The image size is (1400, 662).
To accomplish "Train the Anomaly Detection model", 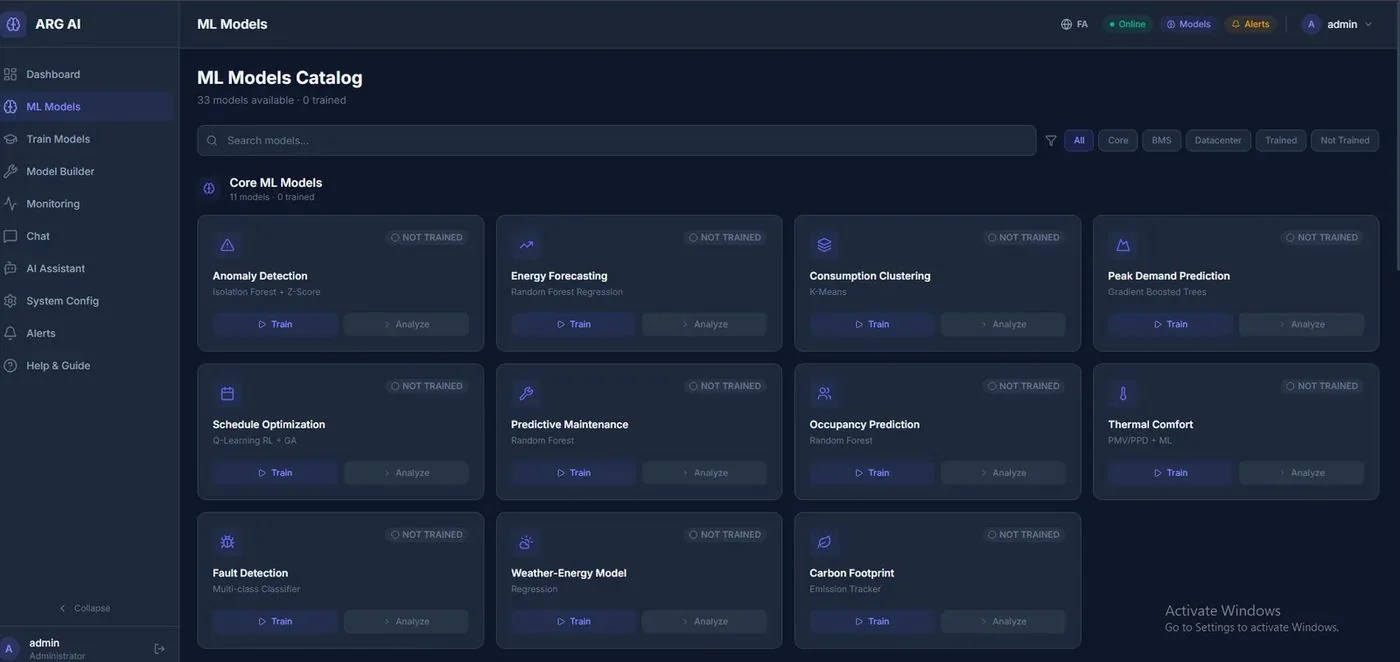I will pos(275,324).
